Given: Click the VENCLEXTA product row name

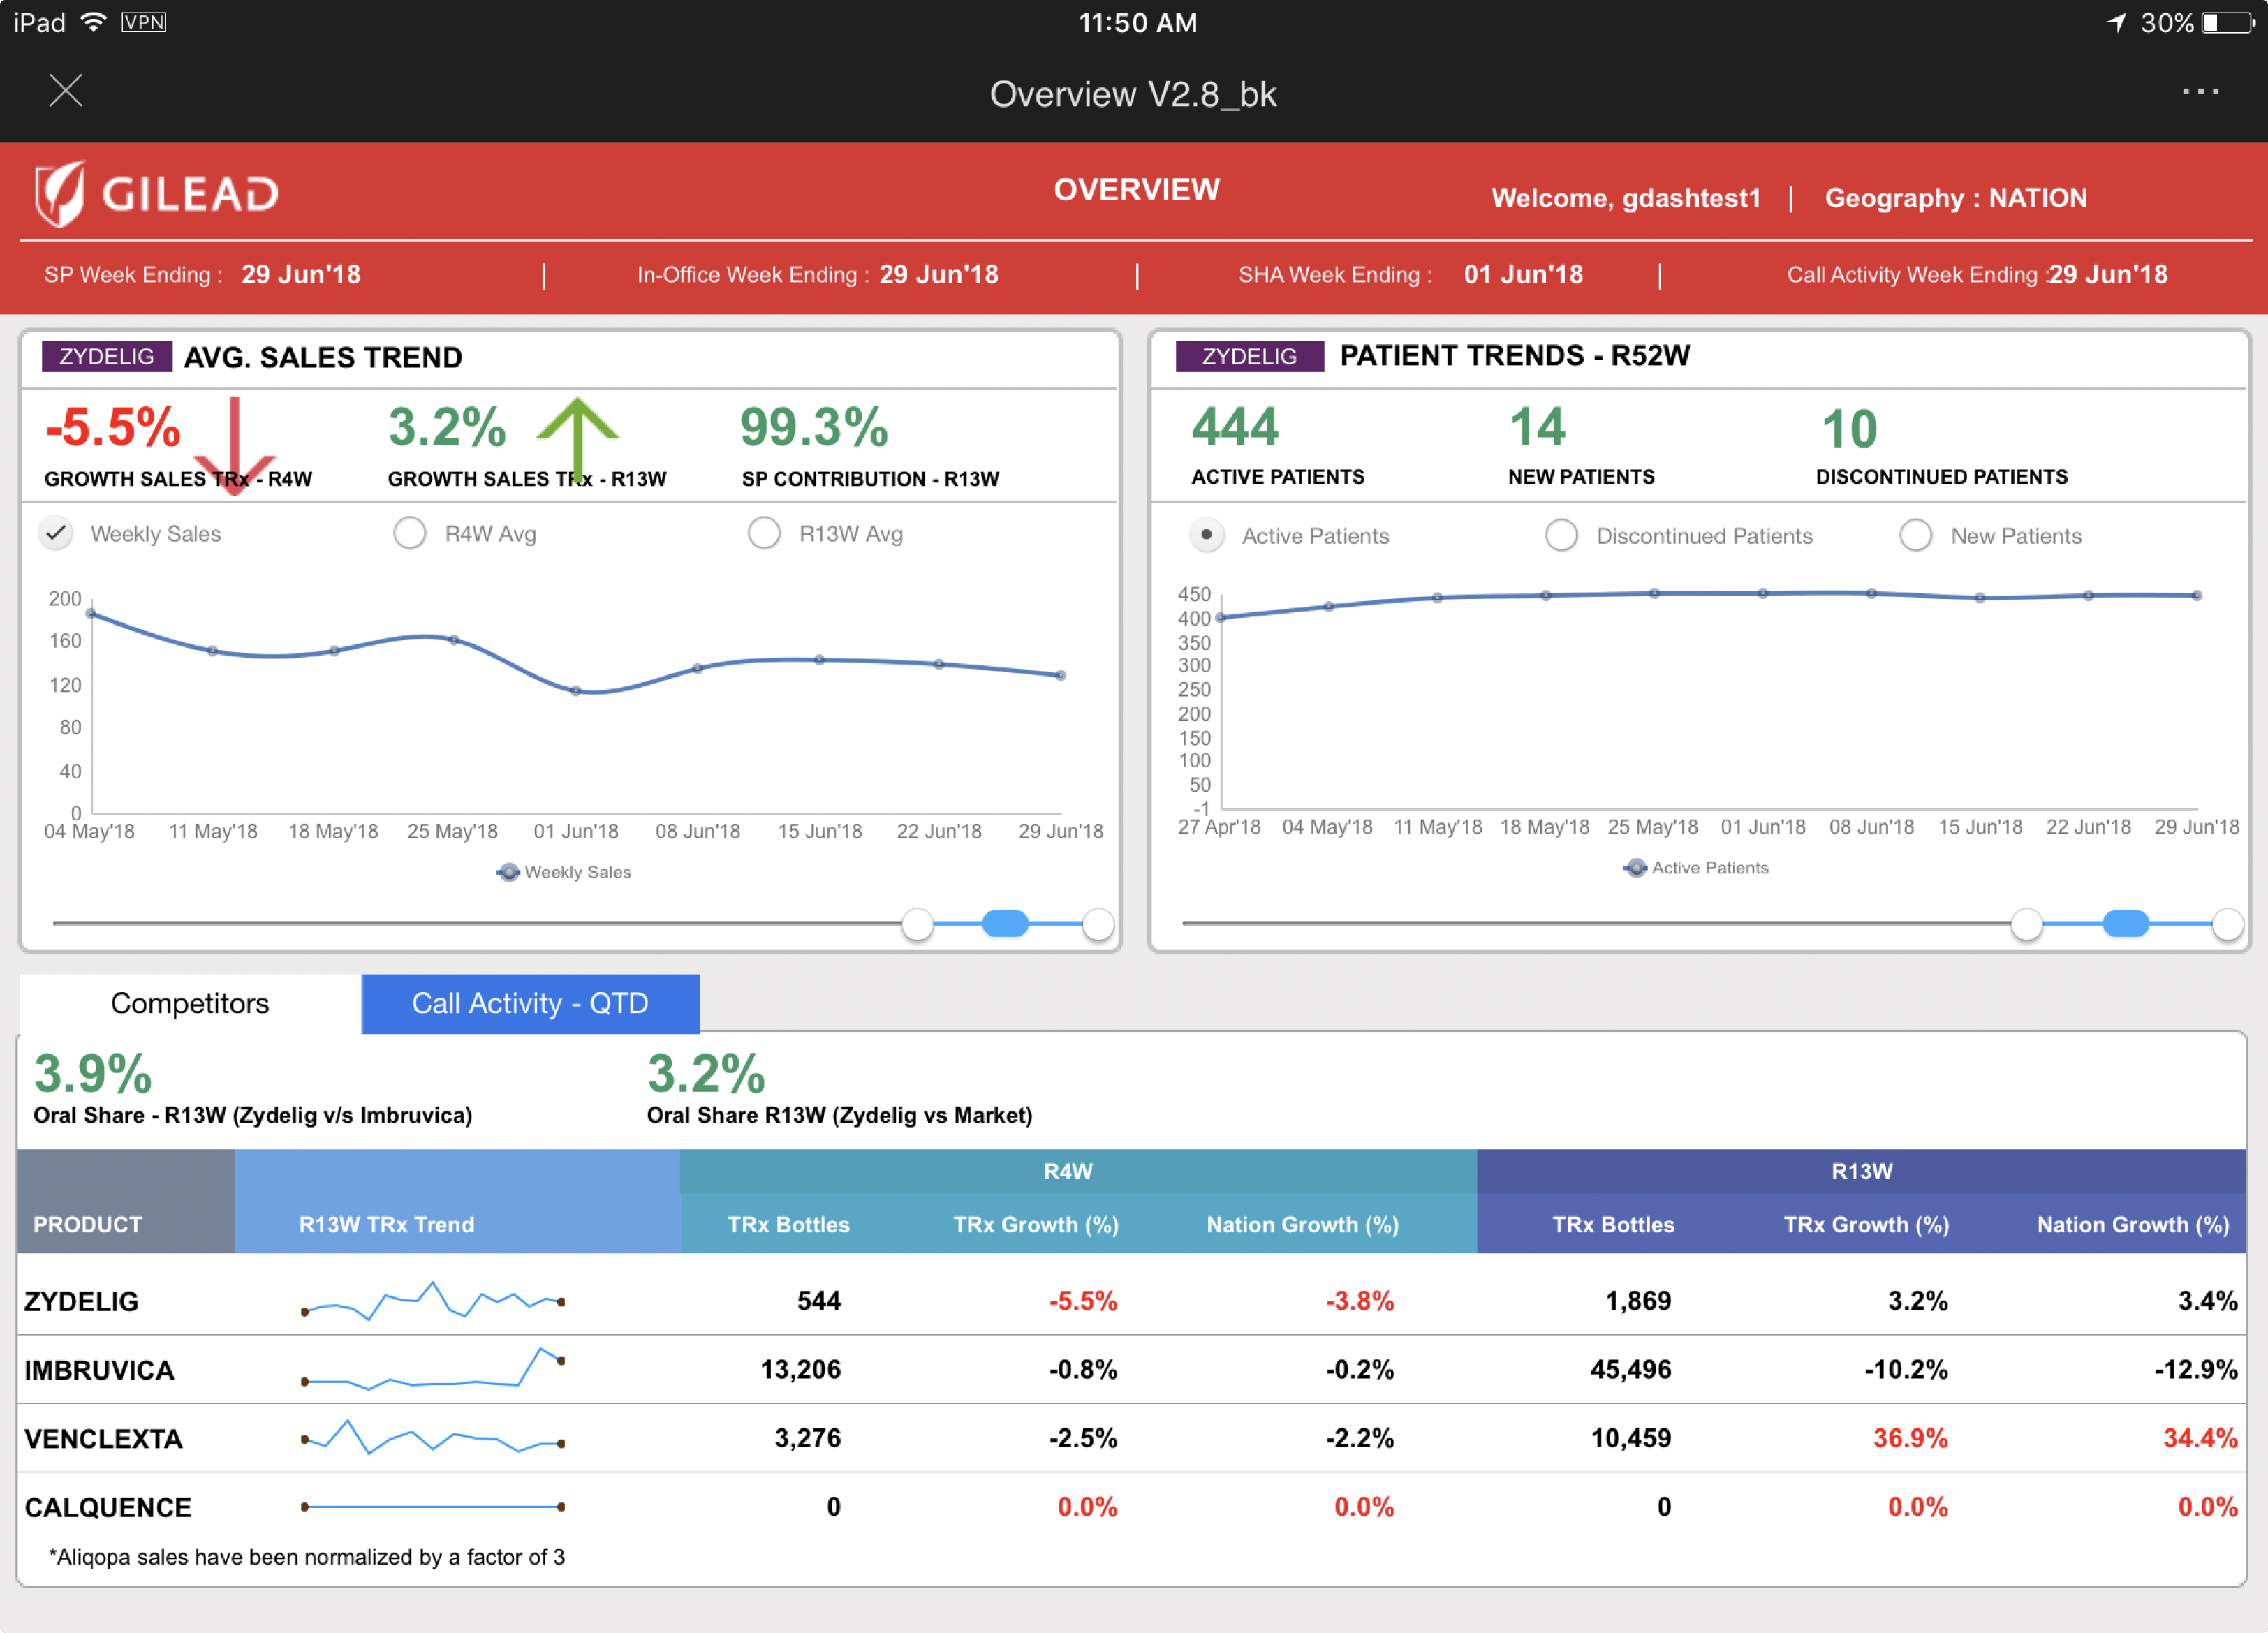Looking at the screenshot, I should click(x=103, y=1439).
